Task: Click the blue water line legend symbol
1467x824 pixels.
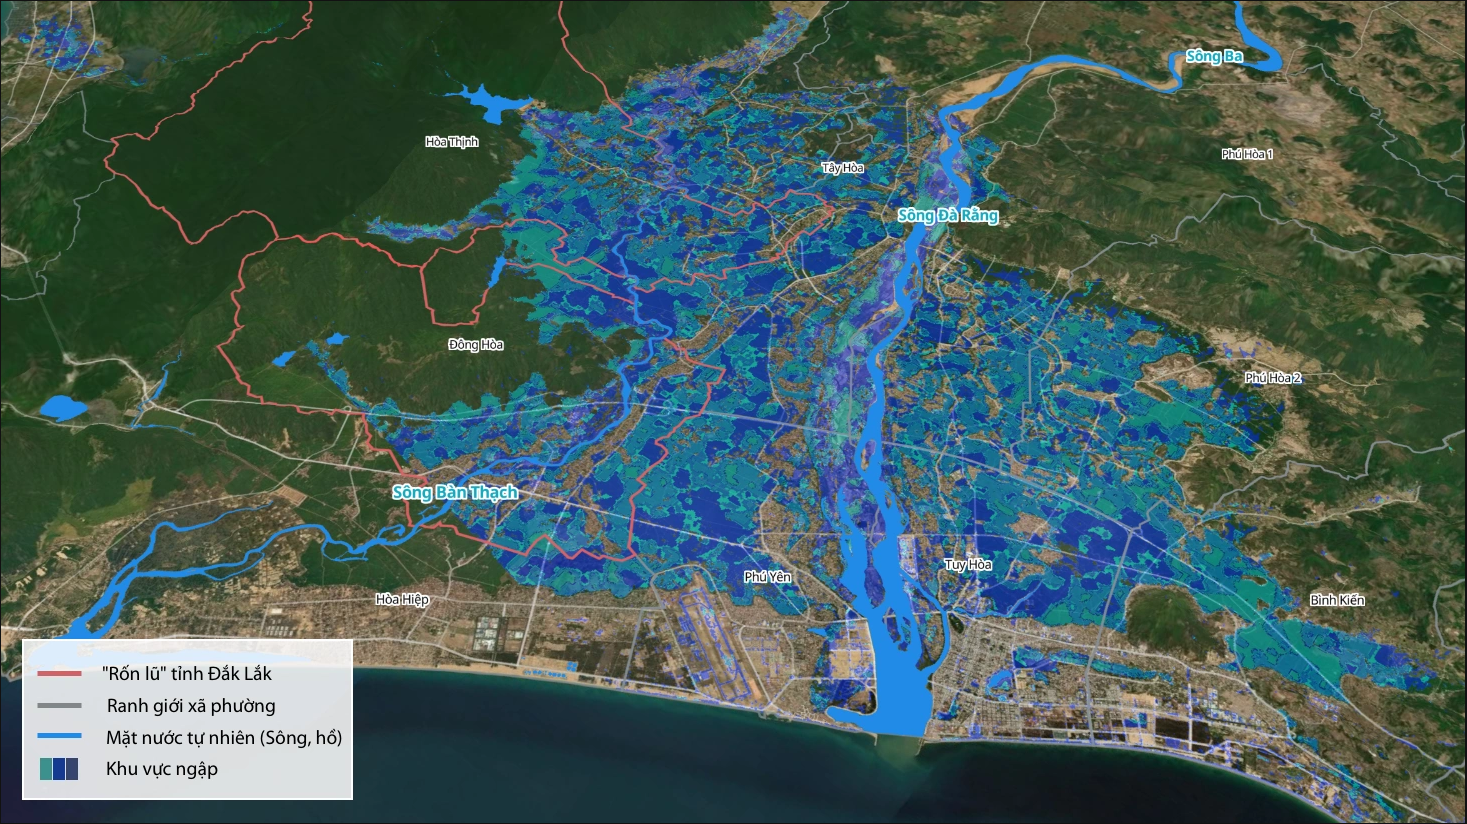Action: 59,738
